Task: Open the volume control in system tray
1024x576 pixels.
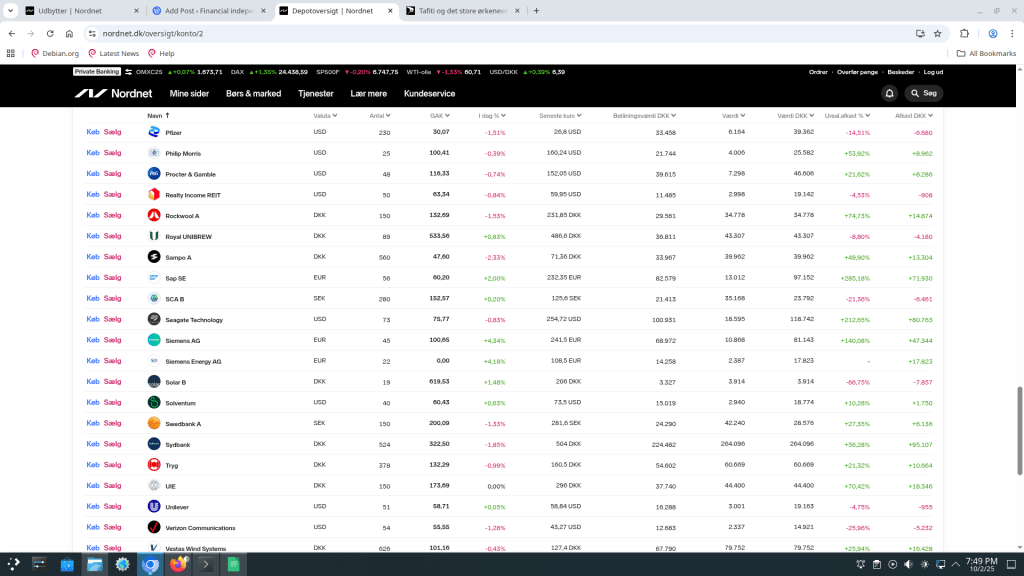Action: click(x=908, y=565)
